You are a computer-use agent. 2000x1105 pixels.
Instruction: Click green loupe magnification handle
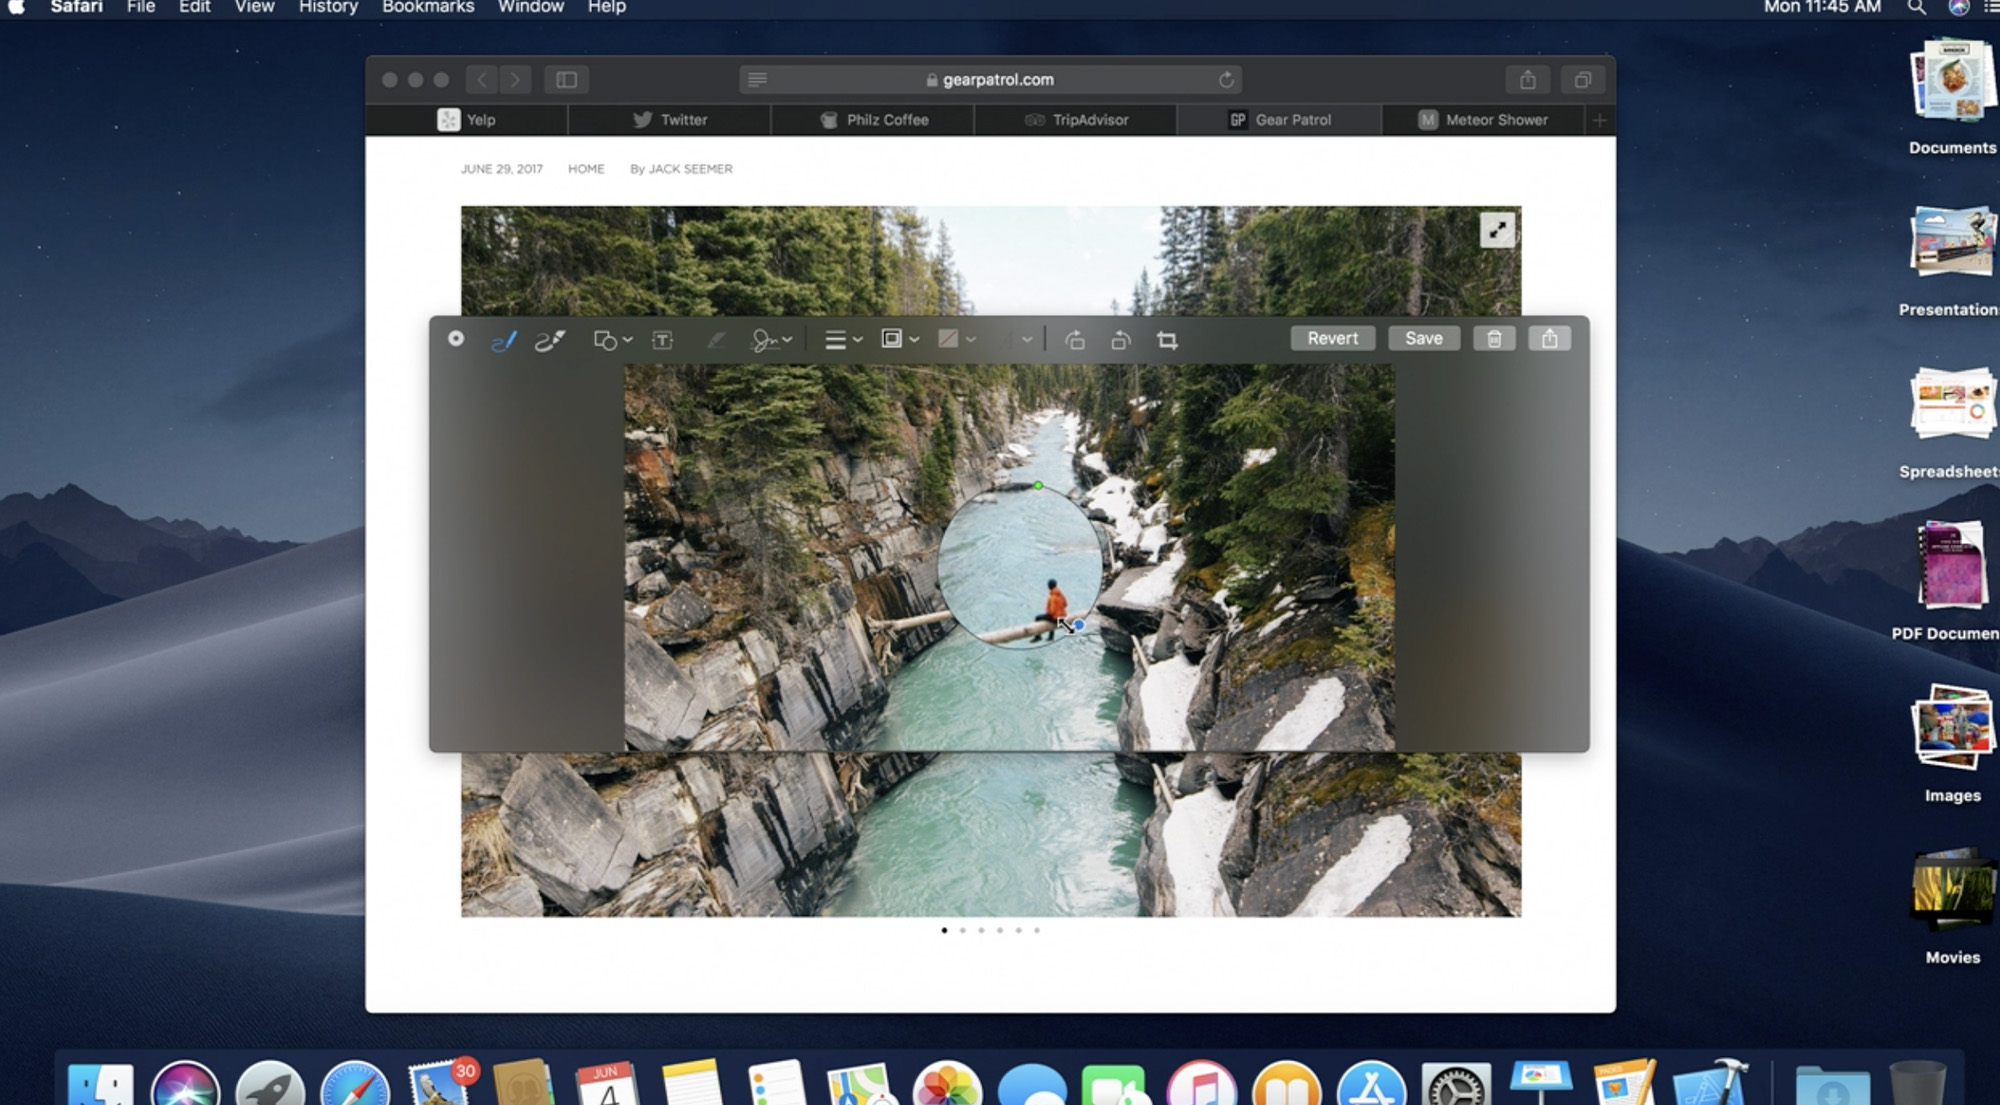pos(1038,486)
